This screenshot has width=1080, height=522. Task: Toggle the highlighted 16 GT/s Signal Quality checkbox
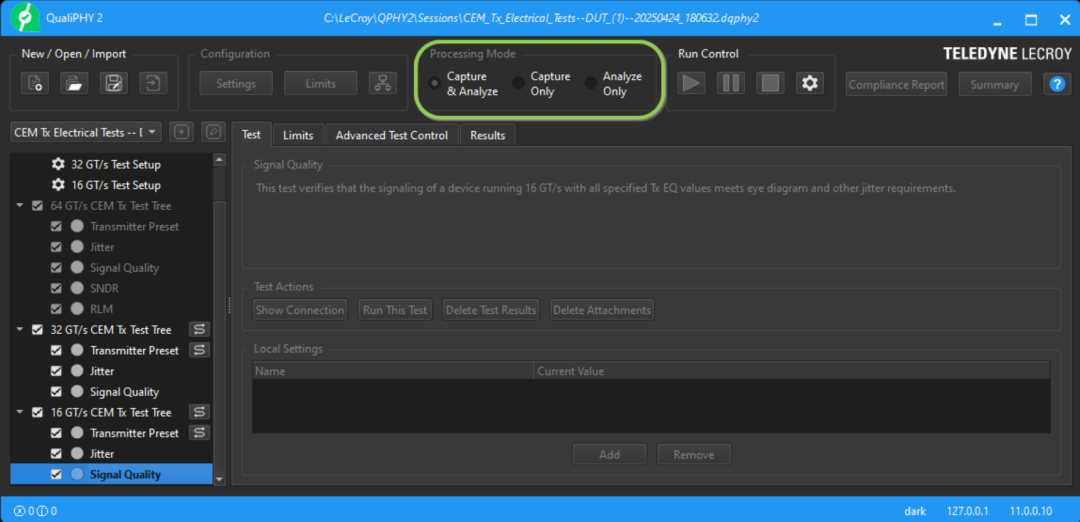click(x=56, y=474)
